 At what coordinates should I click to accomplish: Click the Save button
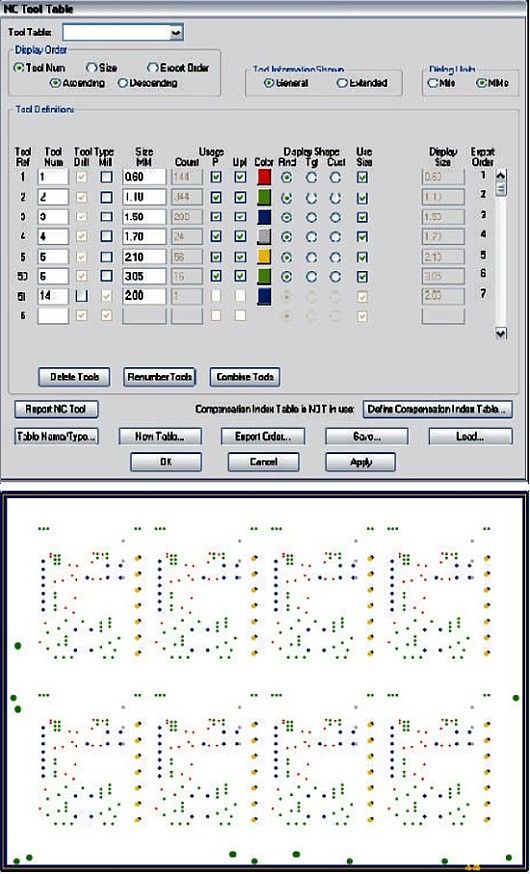click(x=367, y=436)
